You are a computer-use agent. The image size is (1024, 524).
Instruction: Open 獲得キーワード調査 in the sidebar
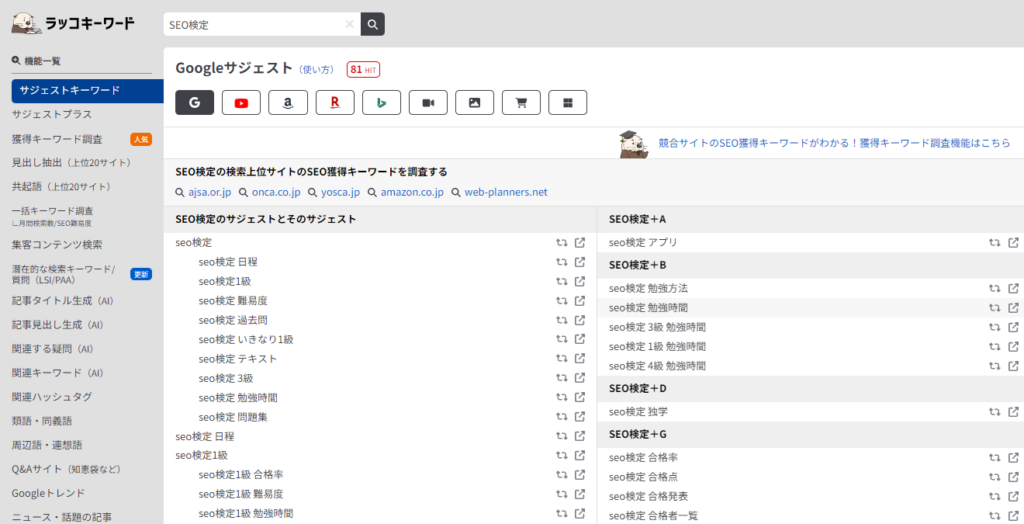click(x=57, y=139)
